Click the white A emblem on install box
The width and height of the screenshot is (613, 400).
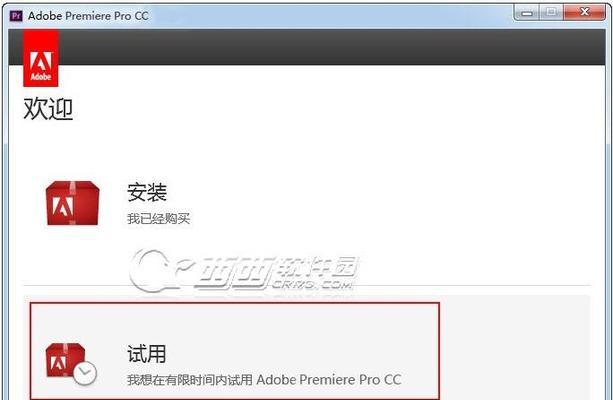63,207
